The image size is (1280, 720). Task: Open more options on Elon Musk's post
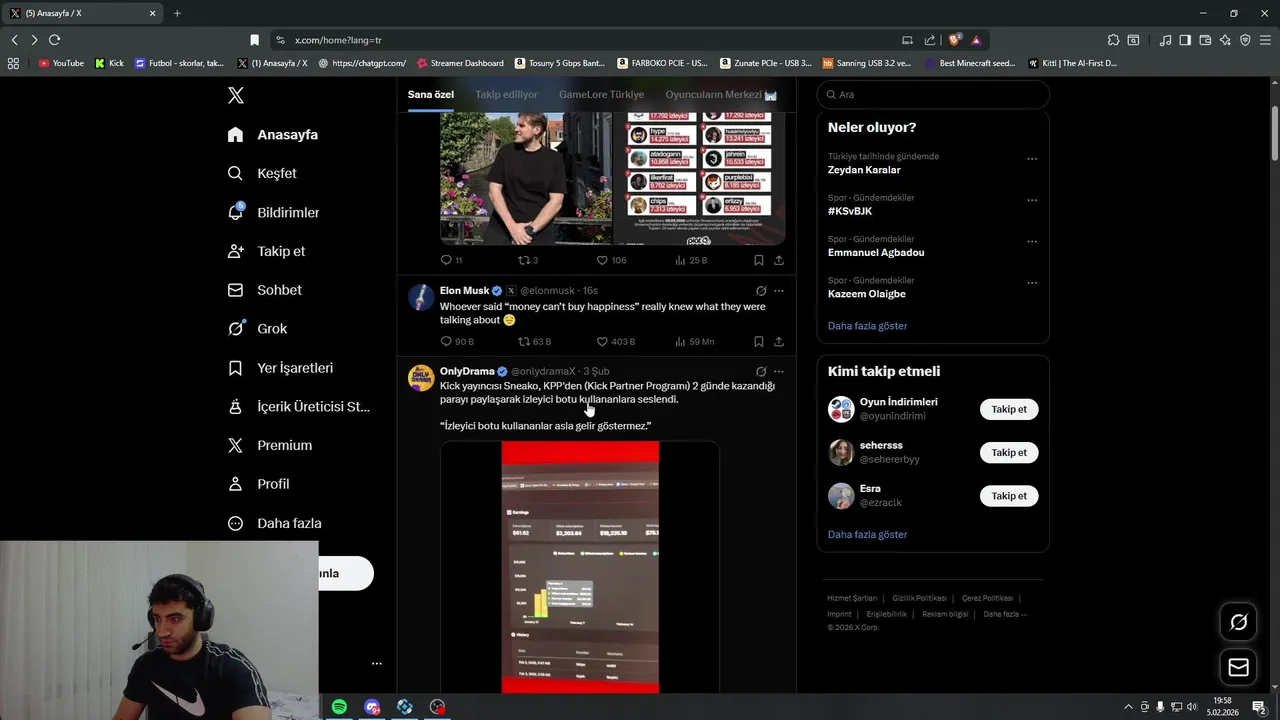(779, 291)
